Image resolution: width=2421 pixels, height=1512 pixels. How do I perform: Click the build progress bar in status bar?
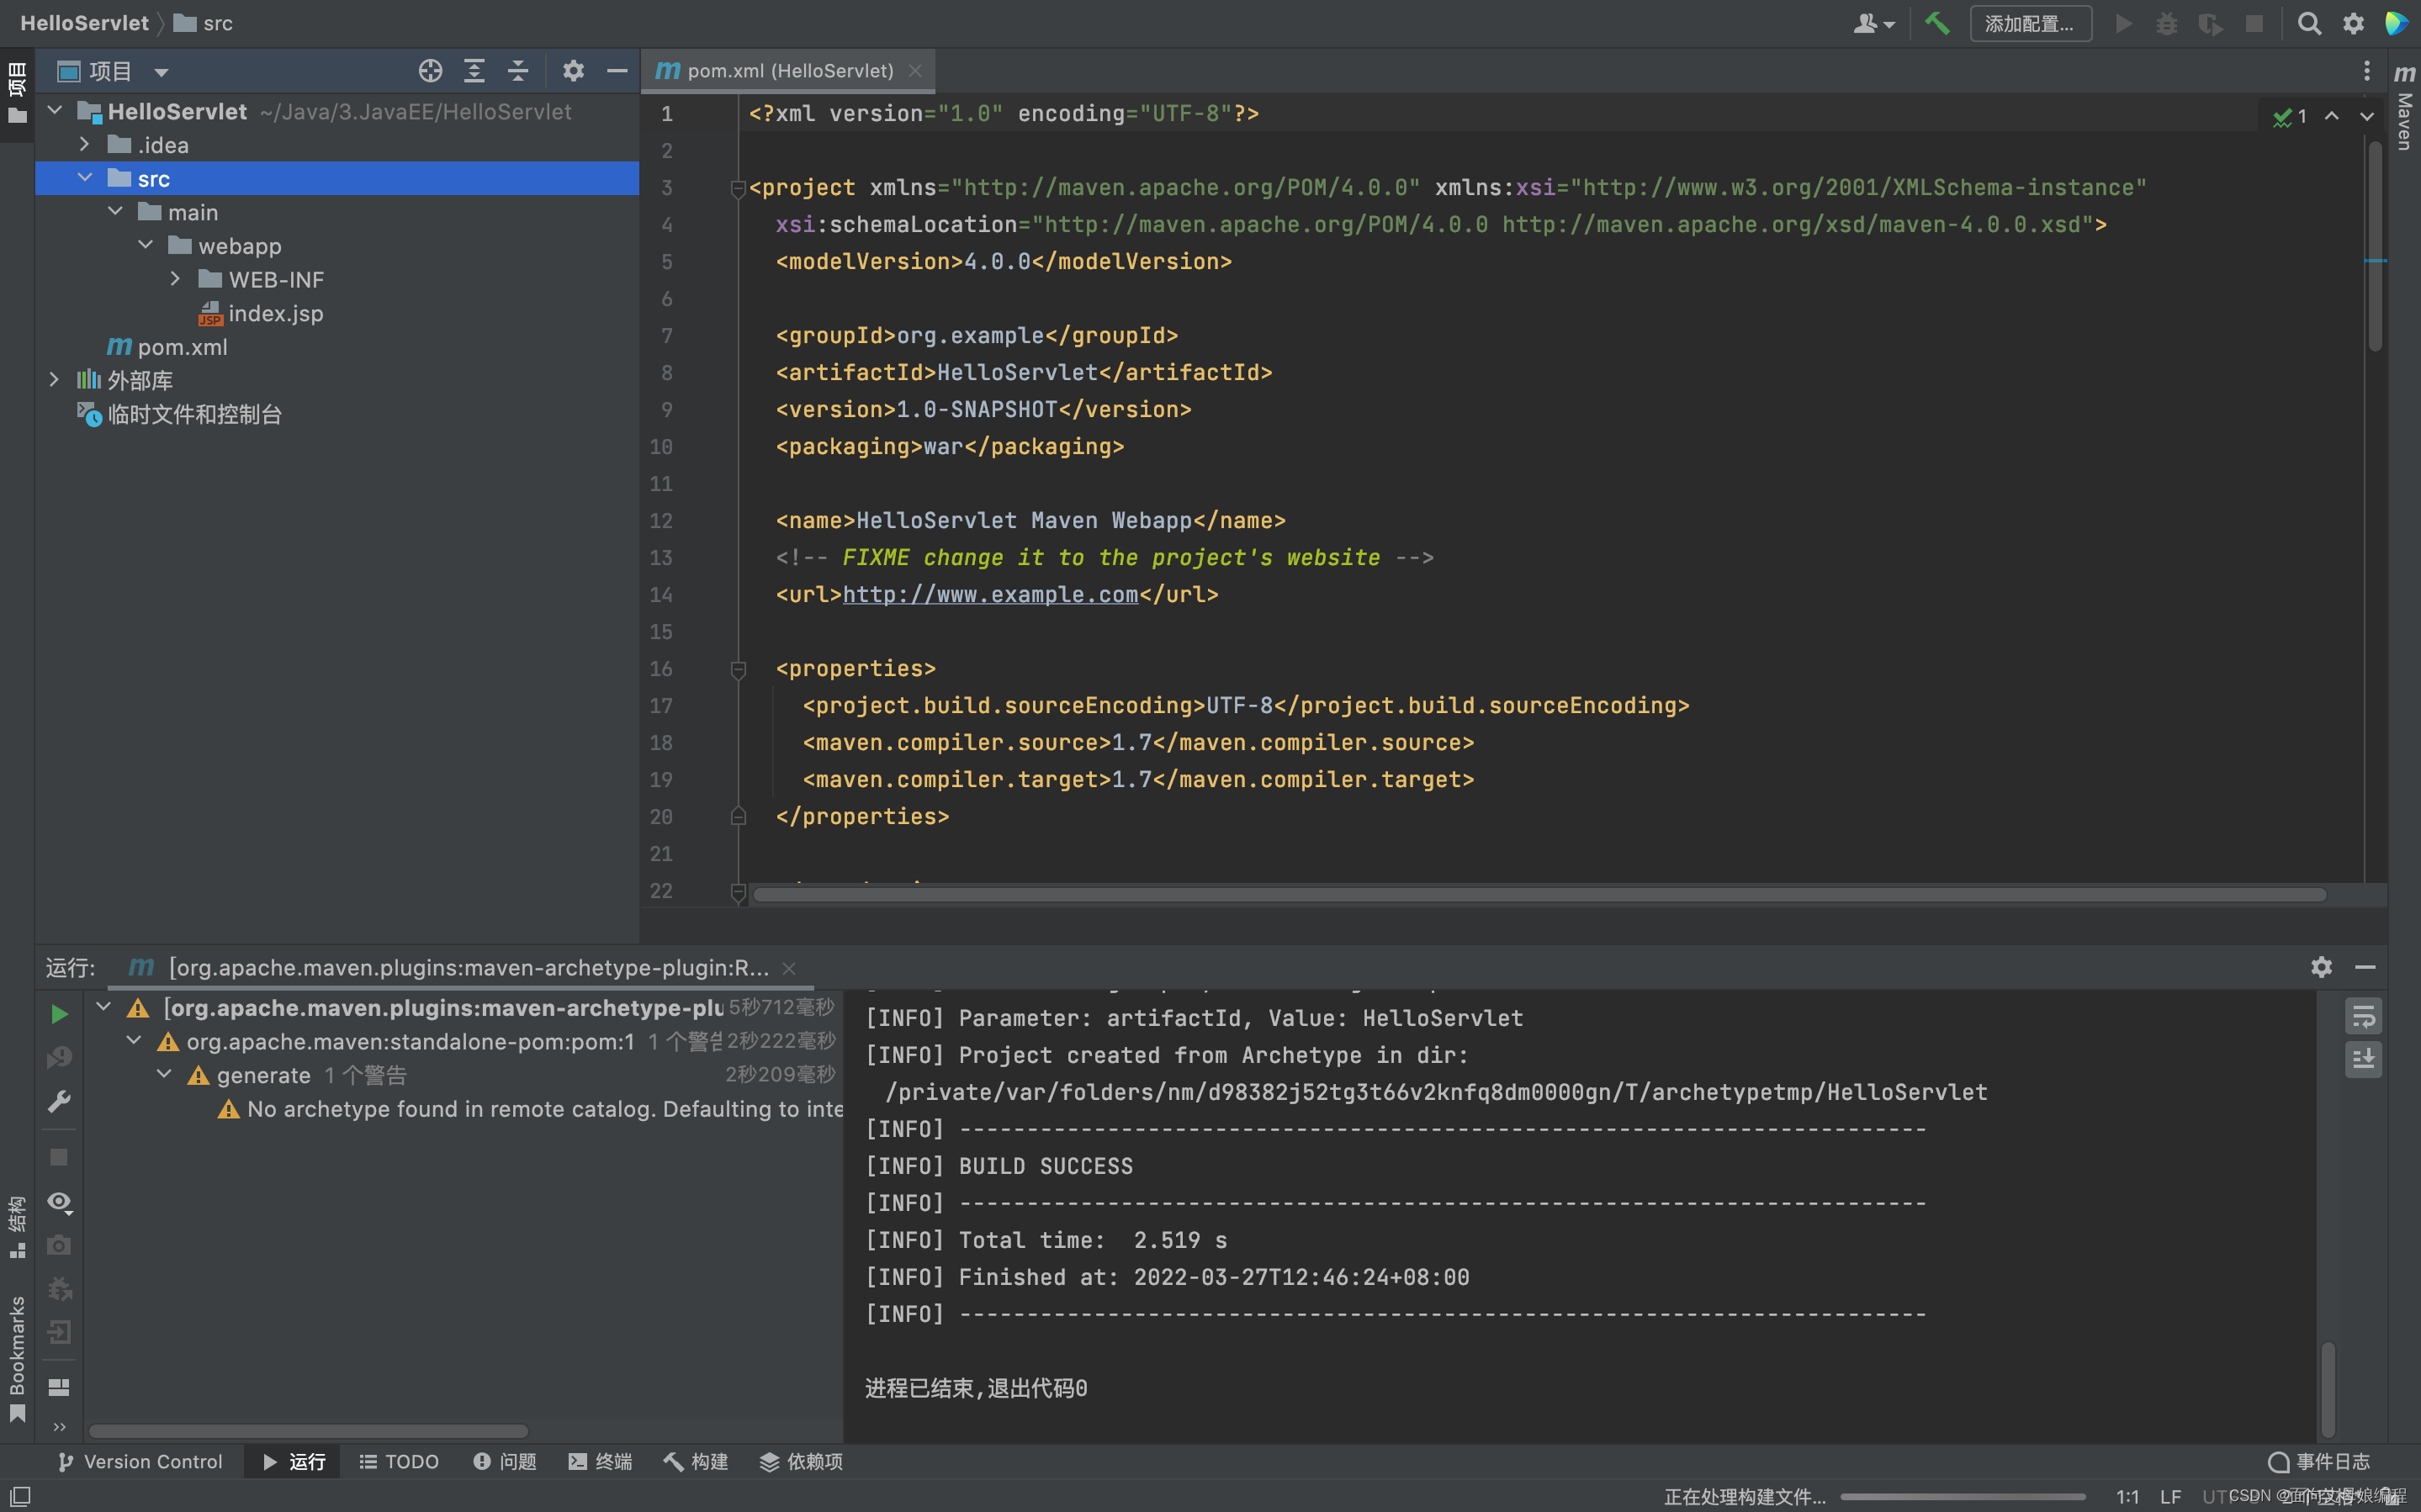point(1962,1497)
